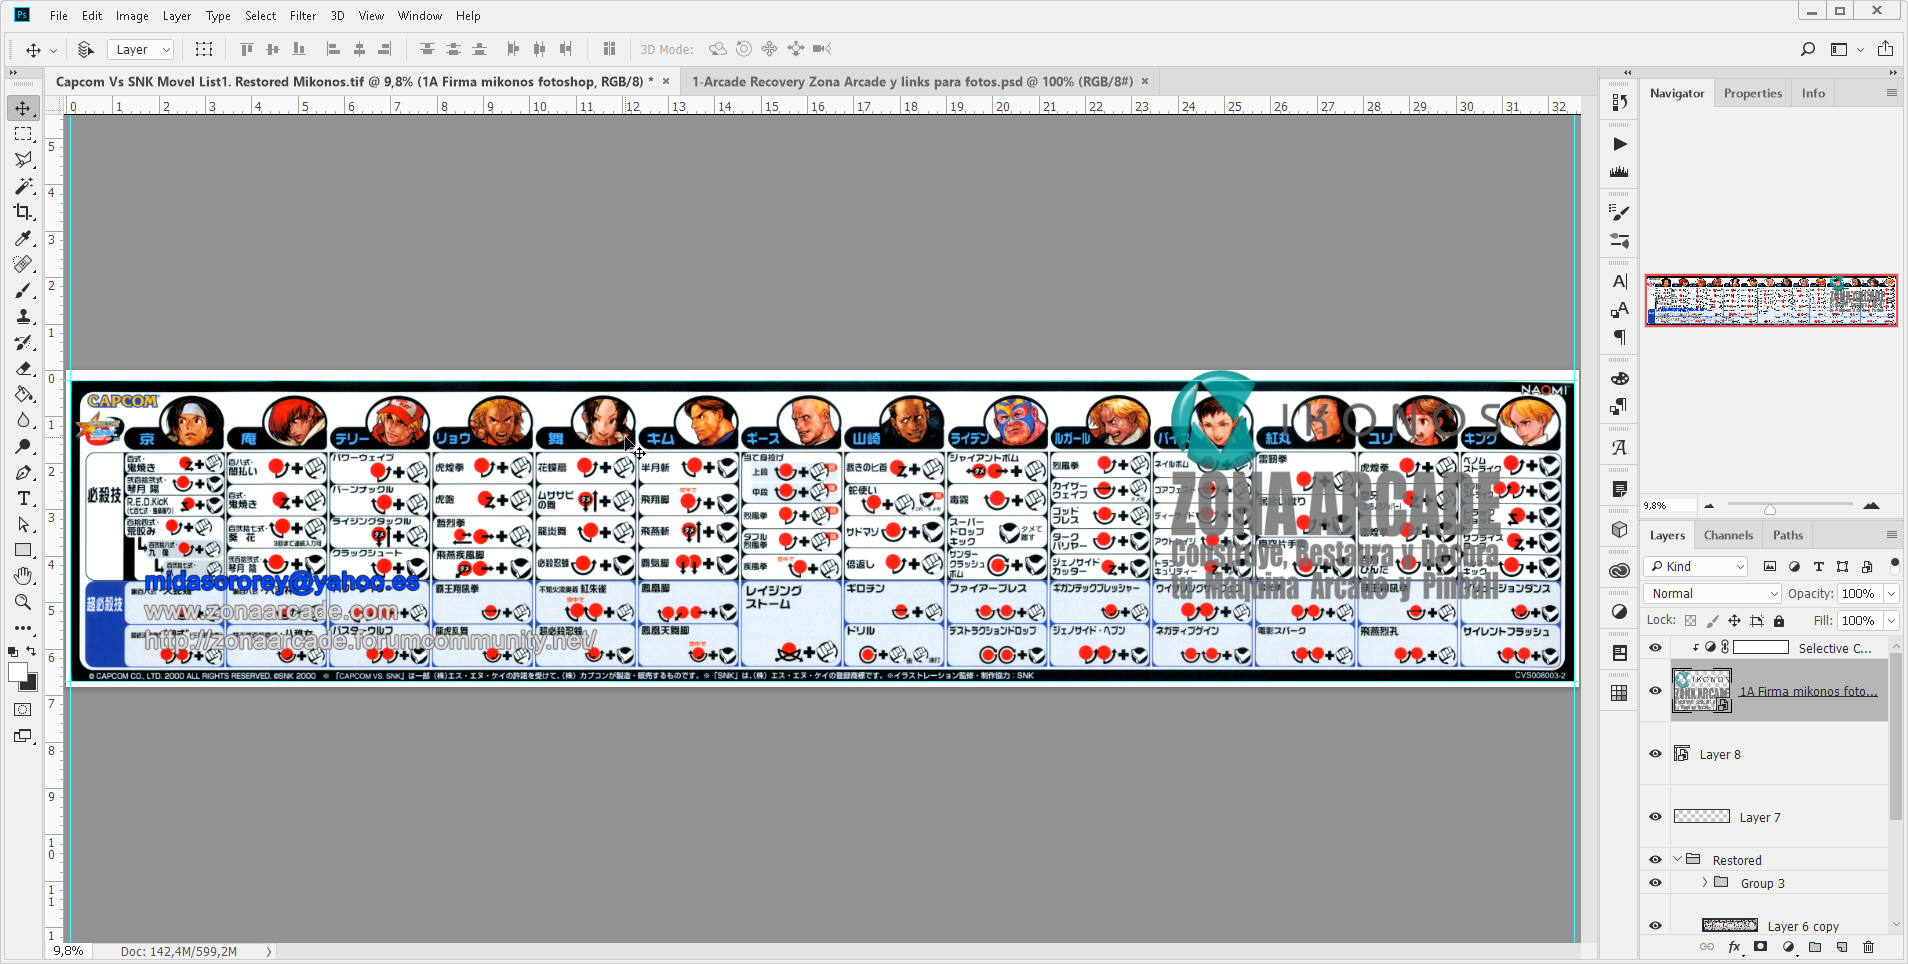1908x964 pixels.
Task: Activate the Hand tool
Action: click(x=23, y=576)
